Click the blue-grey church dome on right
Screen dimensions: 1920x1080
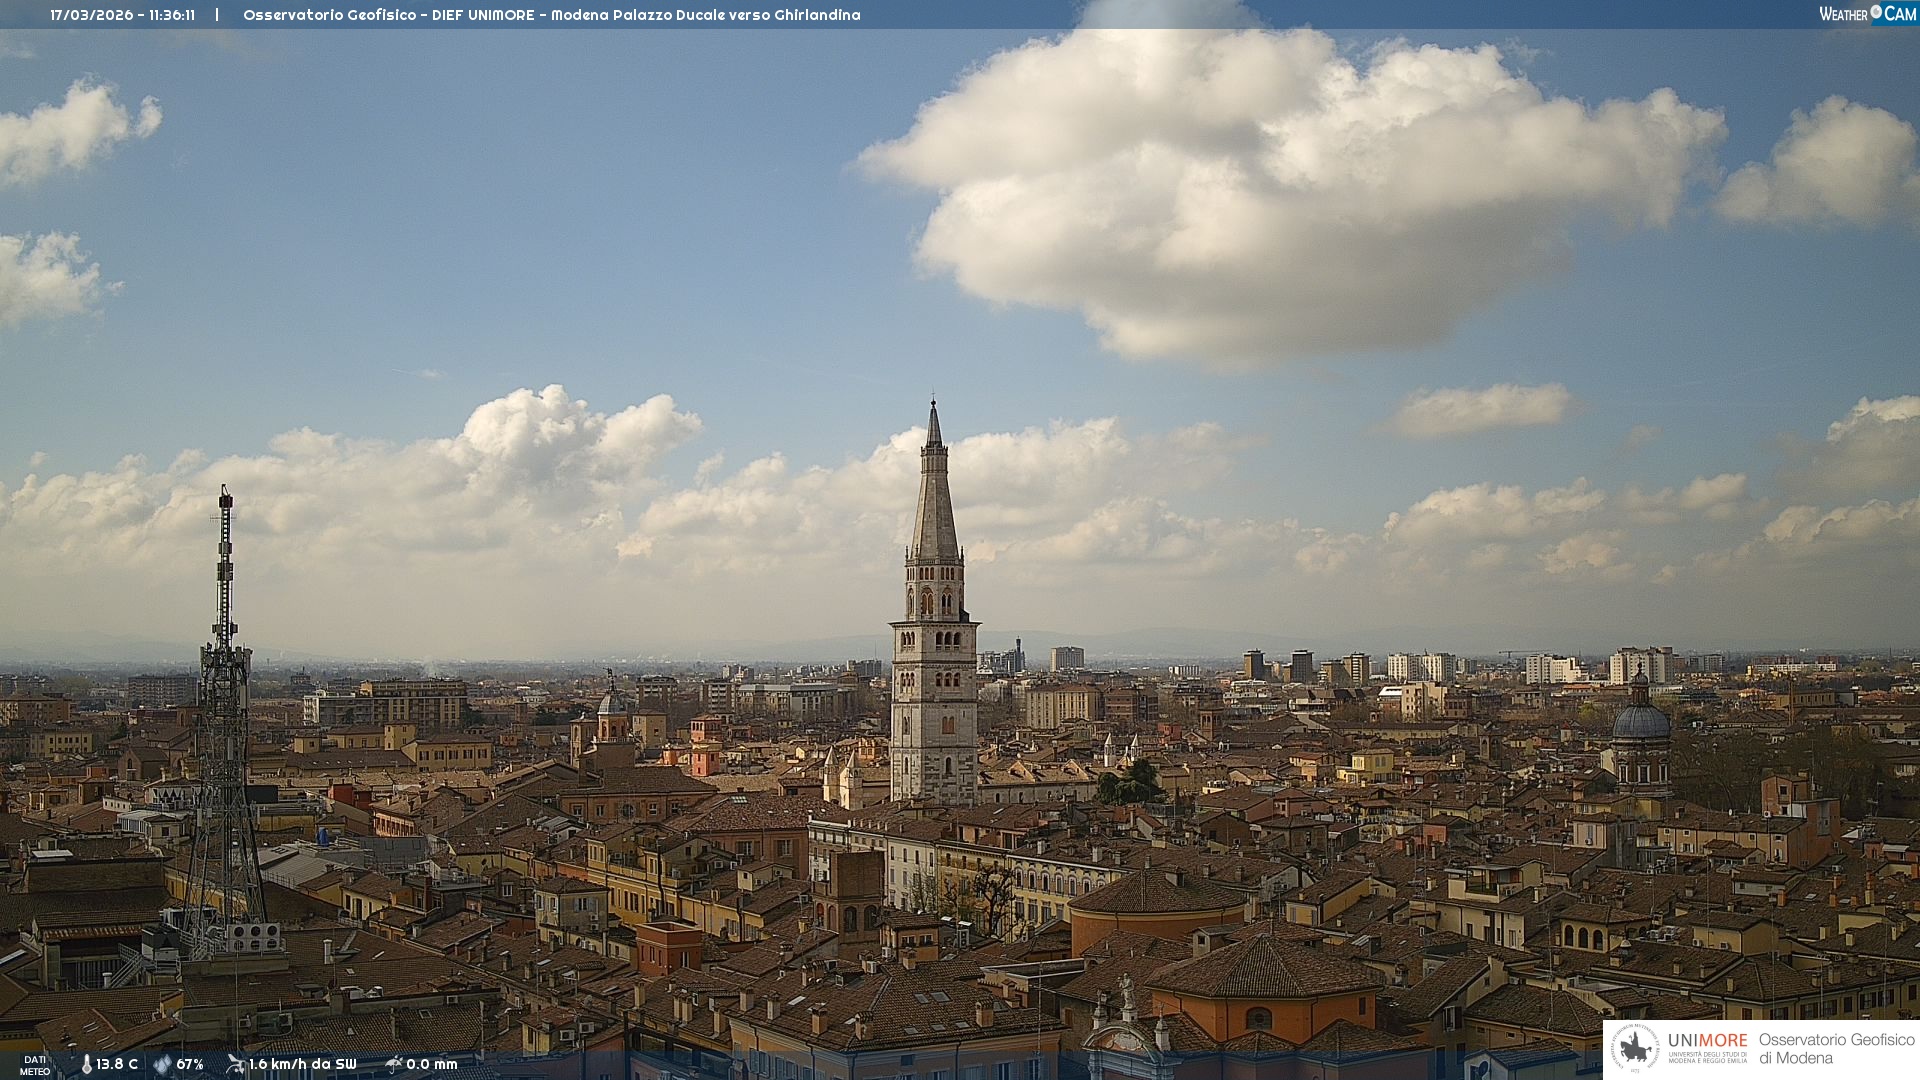1640,722
